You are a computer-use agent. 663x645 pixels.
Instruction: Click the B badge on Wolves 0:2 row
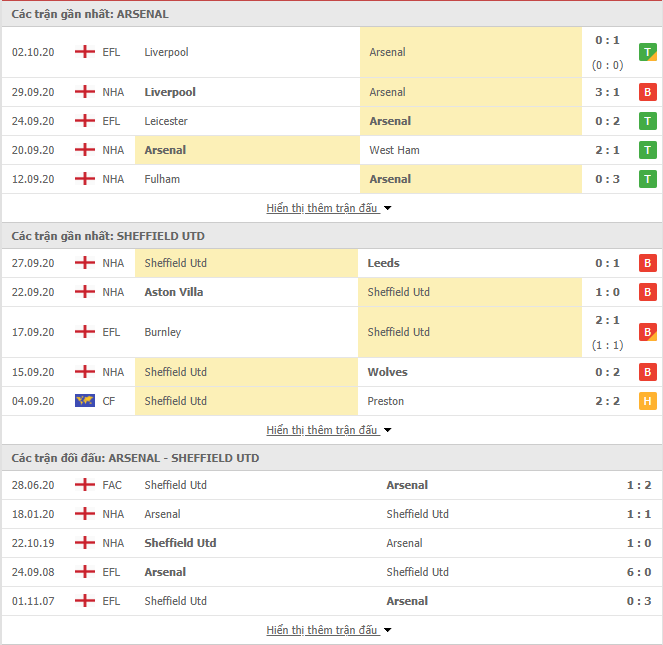tap(647, 372)
